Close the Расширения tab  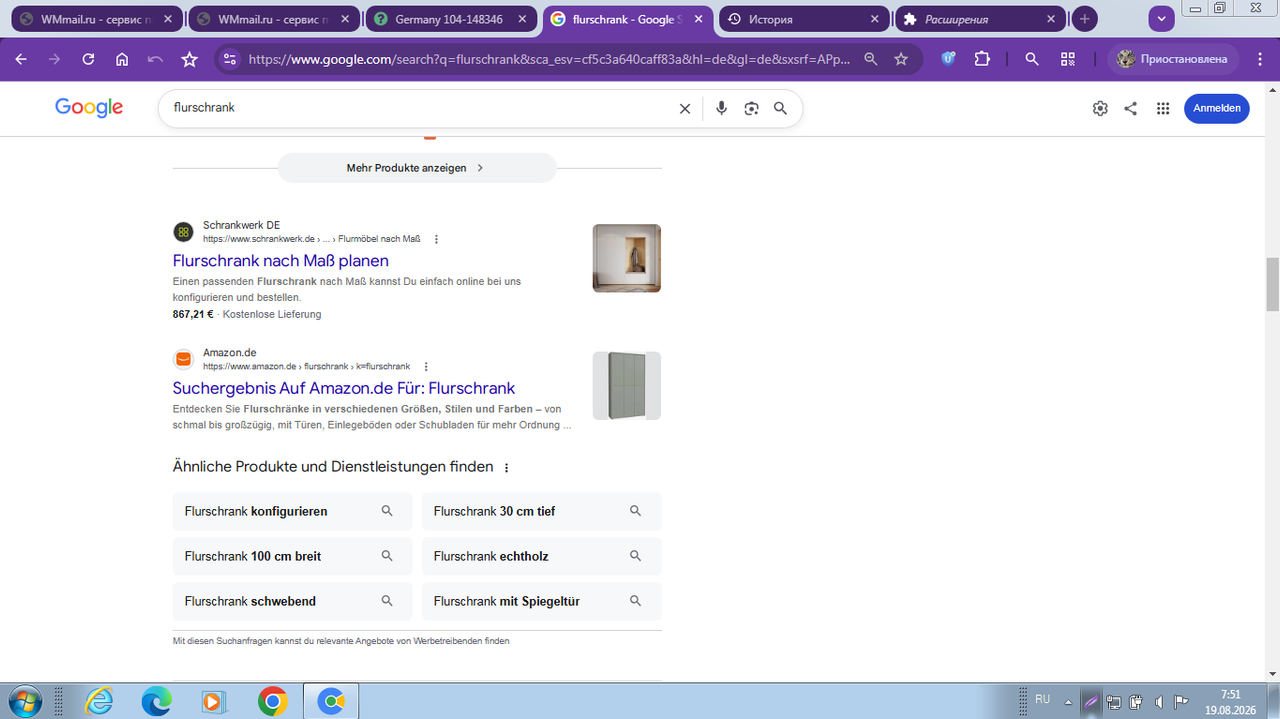pos(1051,19)
